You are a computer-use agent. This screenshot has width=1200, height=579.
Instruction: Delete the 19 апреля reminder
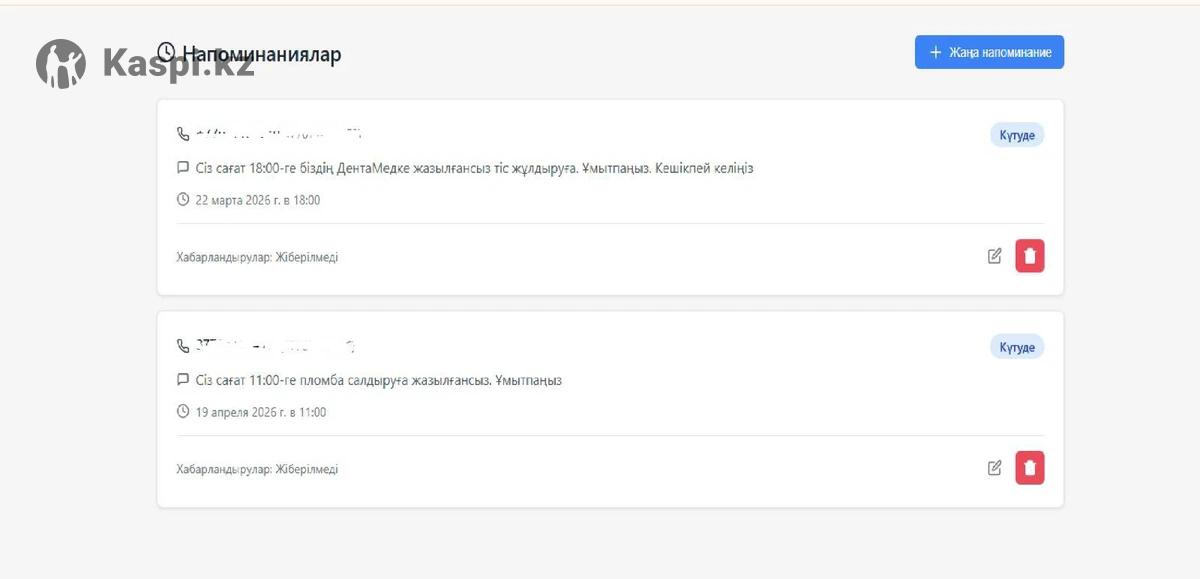(1030, 468)
